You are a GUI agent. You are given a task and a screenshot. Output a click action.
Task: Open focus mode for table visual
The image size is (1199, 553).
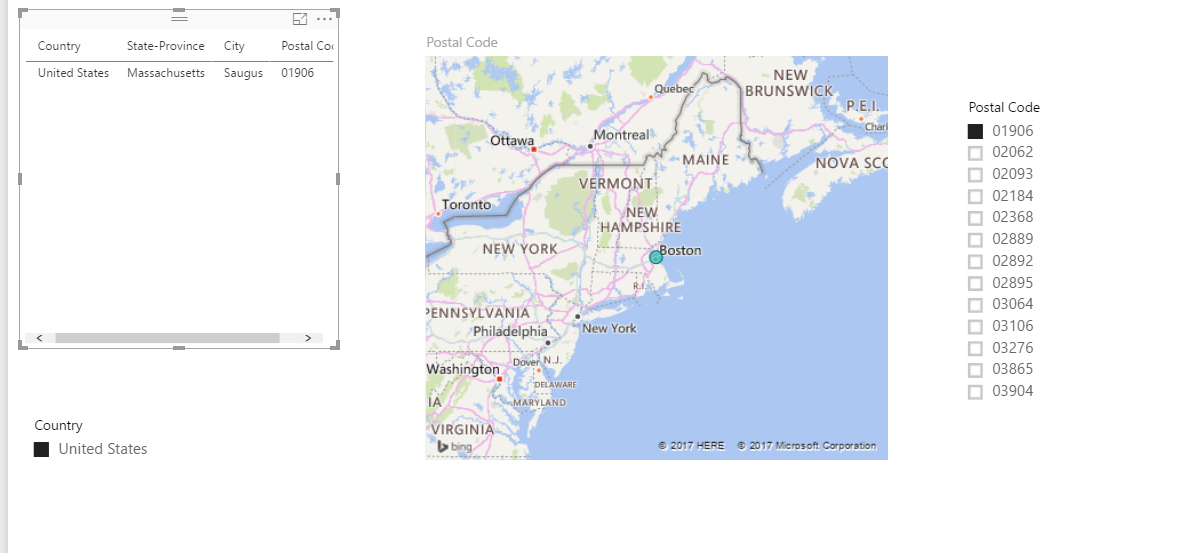point(300,19)
